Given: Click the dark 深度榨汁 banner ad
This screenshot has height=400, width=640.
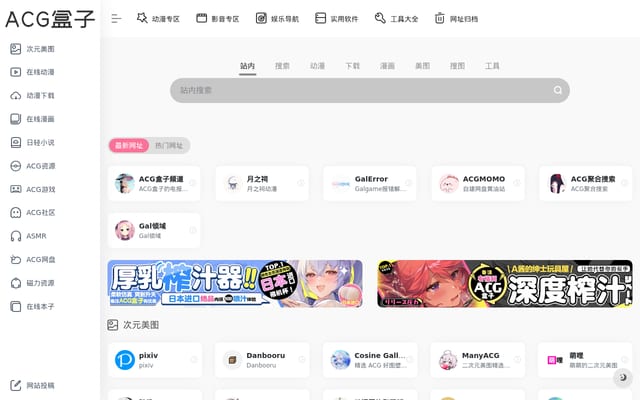Looking at the screenshot, I should [505, 284].
